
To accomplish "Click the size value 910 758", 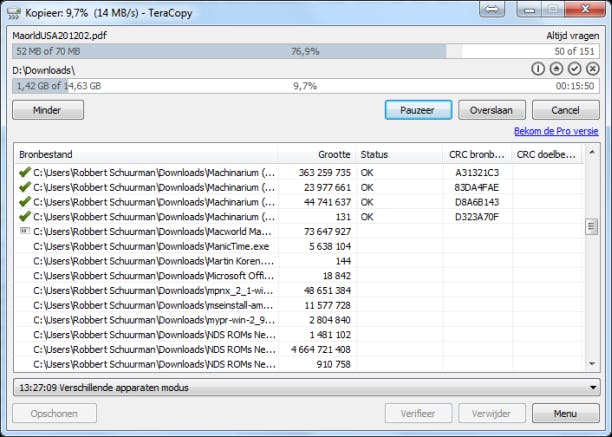I will (333, 364).
